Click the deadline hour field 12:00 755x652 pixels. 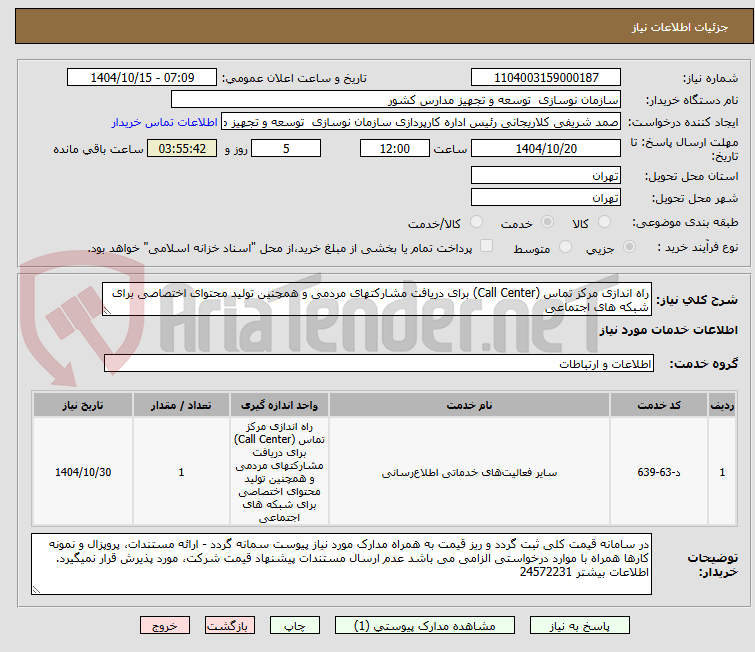pos(395,148)
